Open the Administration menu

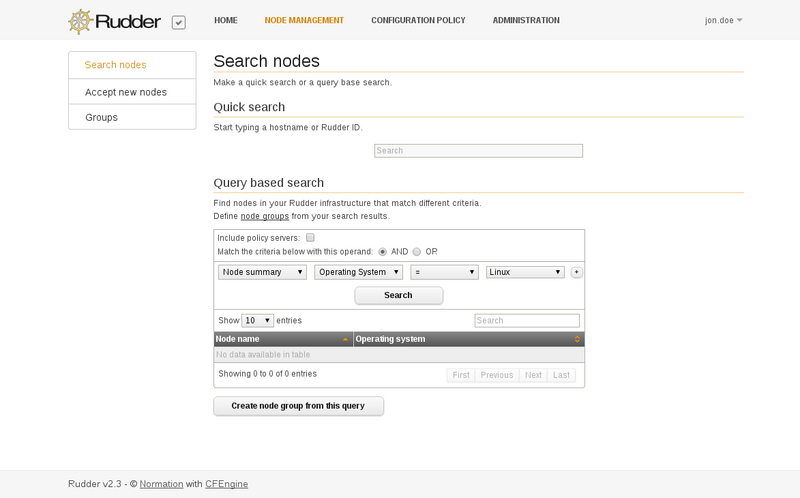[526, 20]
